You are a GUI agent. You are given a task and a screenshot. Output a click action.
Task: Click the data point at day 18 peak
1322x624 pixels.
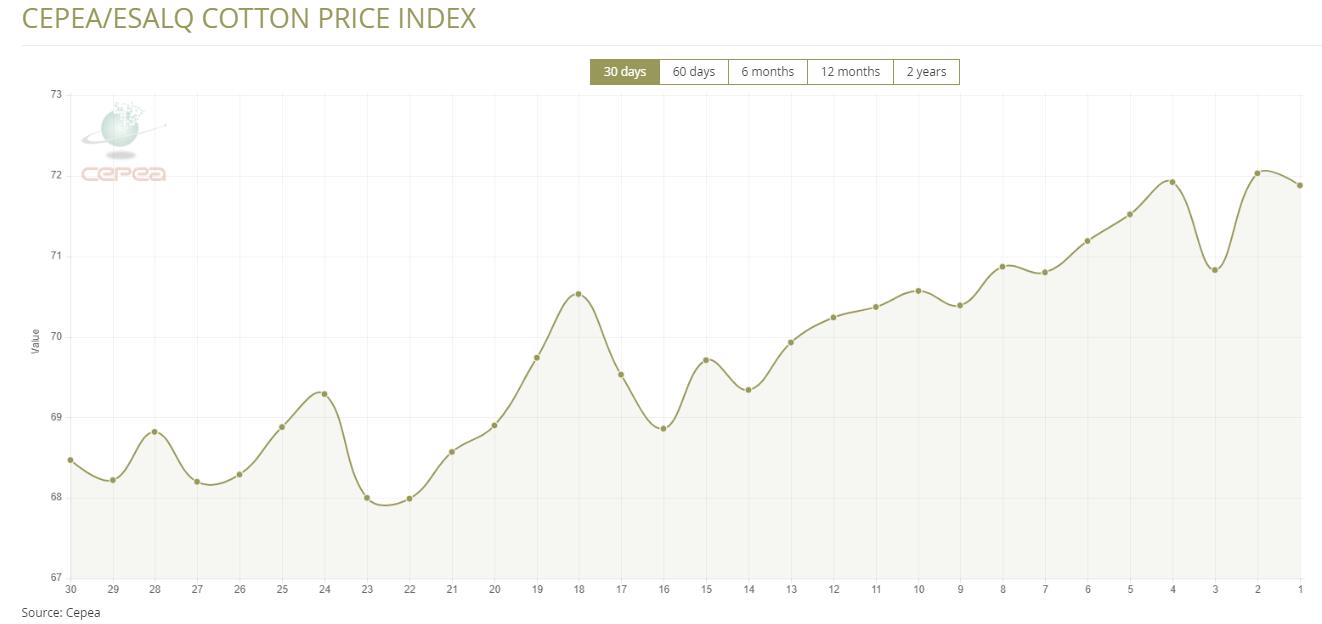pos(579,294)
